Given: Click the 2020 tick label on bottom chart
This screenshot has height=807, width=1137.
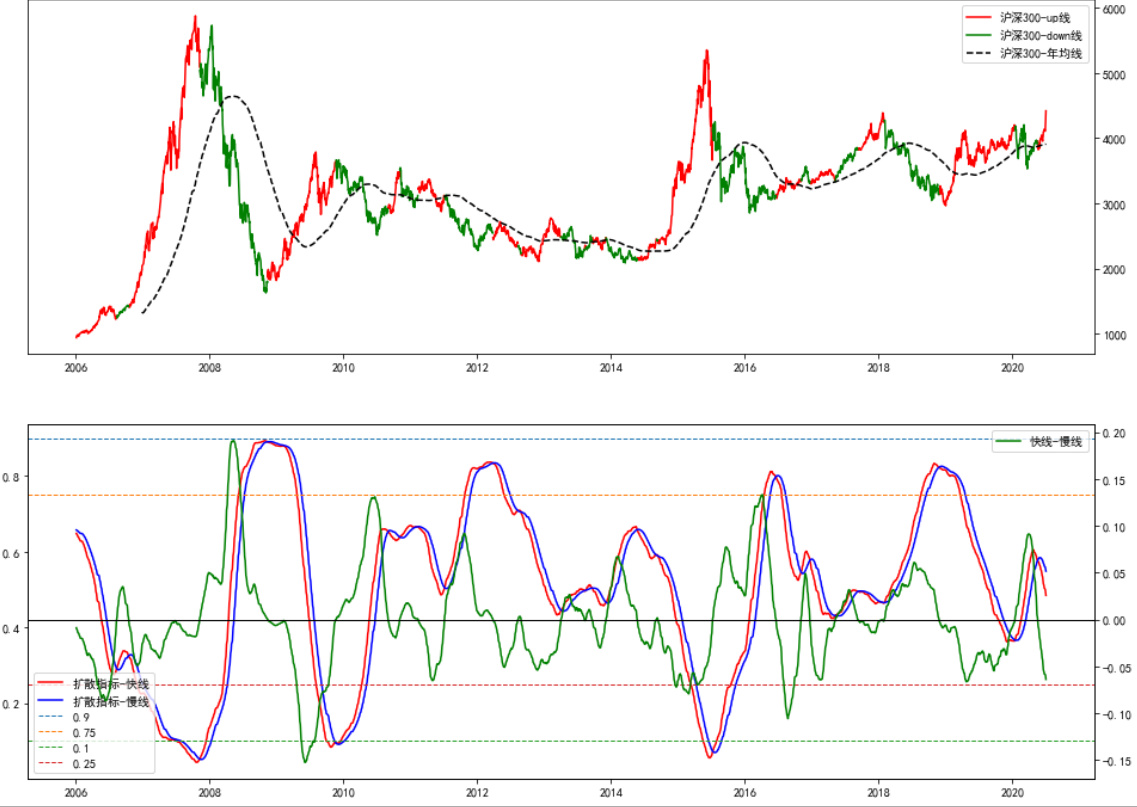Looking at the screenshot, I should coord(1012,791).
